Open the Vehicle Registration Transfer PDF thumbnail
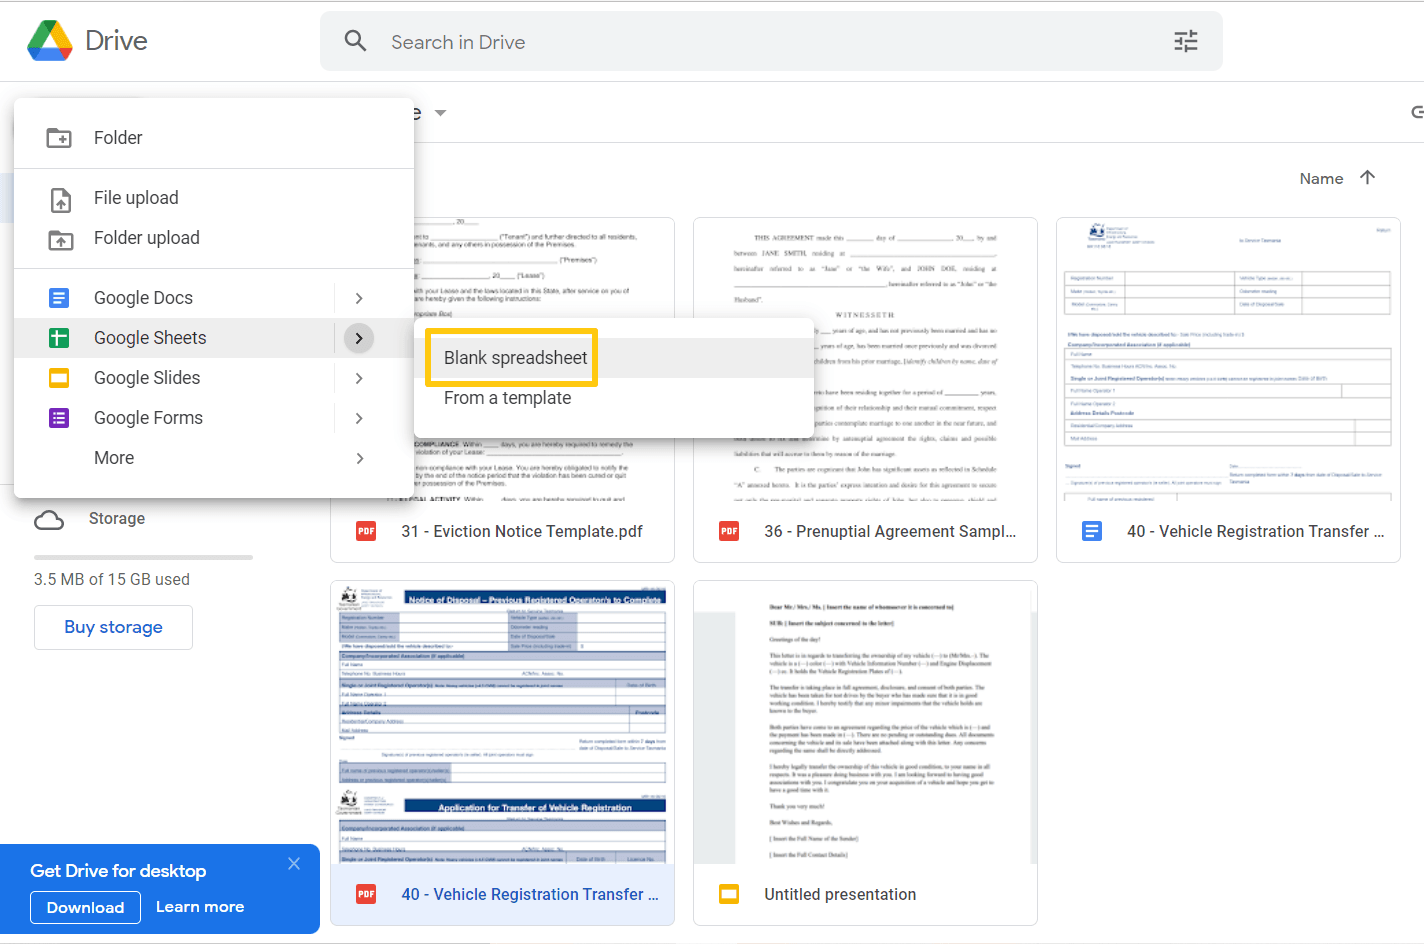 (502, 722)
